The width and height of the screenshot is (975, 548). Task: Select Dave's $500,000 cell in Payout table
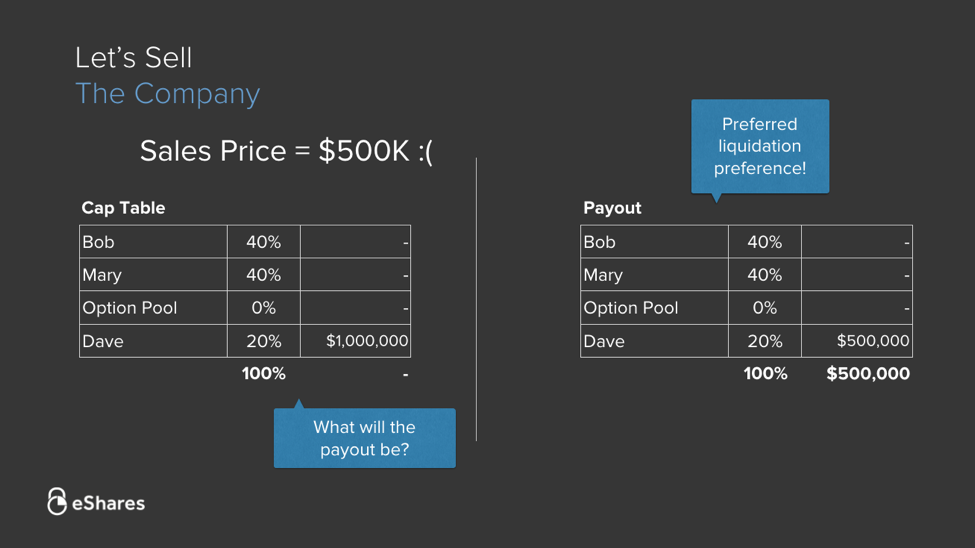[x=857, y=341]
